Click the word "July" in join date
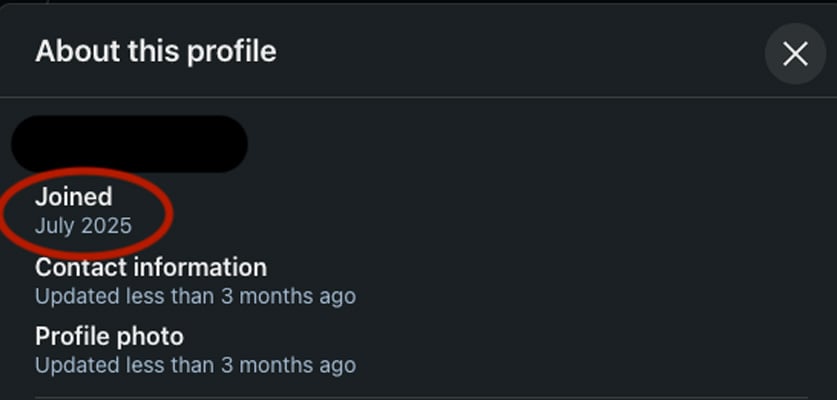The width and height of the screenshot is (837, 400). point(55,226)
